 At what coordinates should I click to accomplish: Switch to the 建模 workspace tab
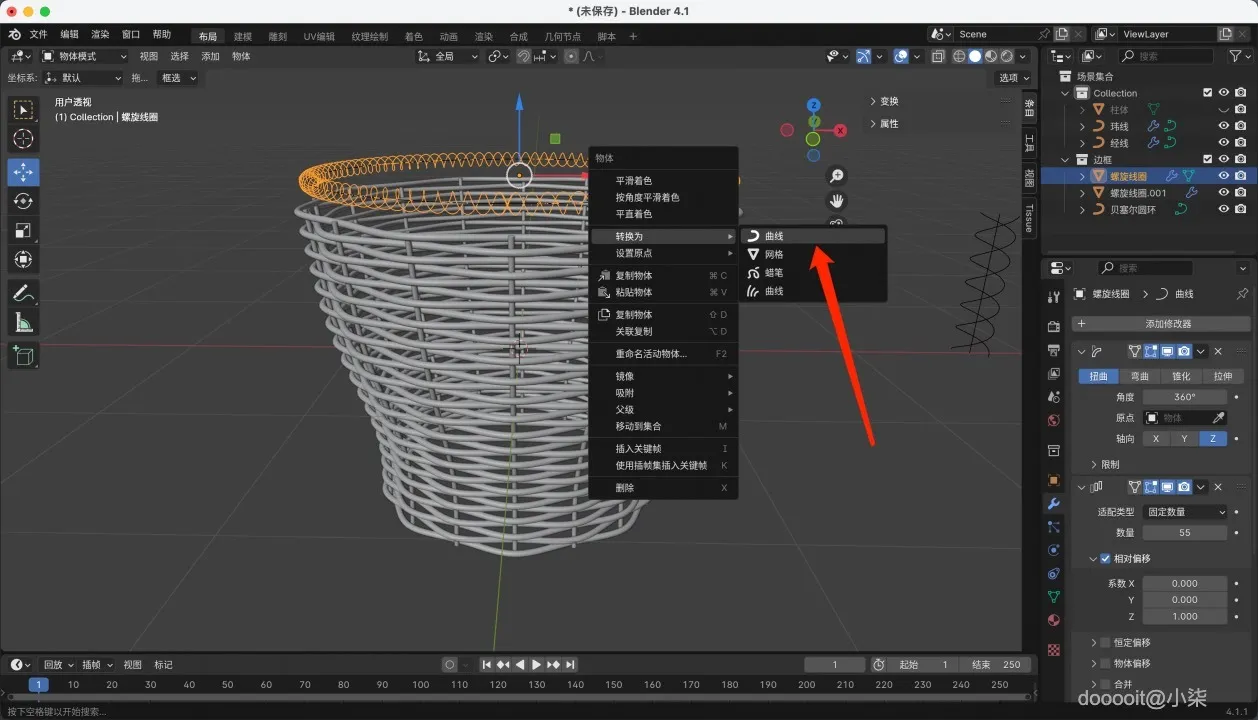[x=243, y=36]
